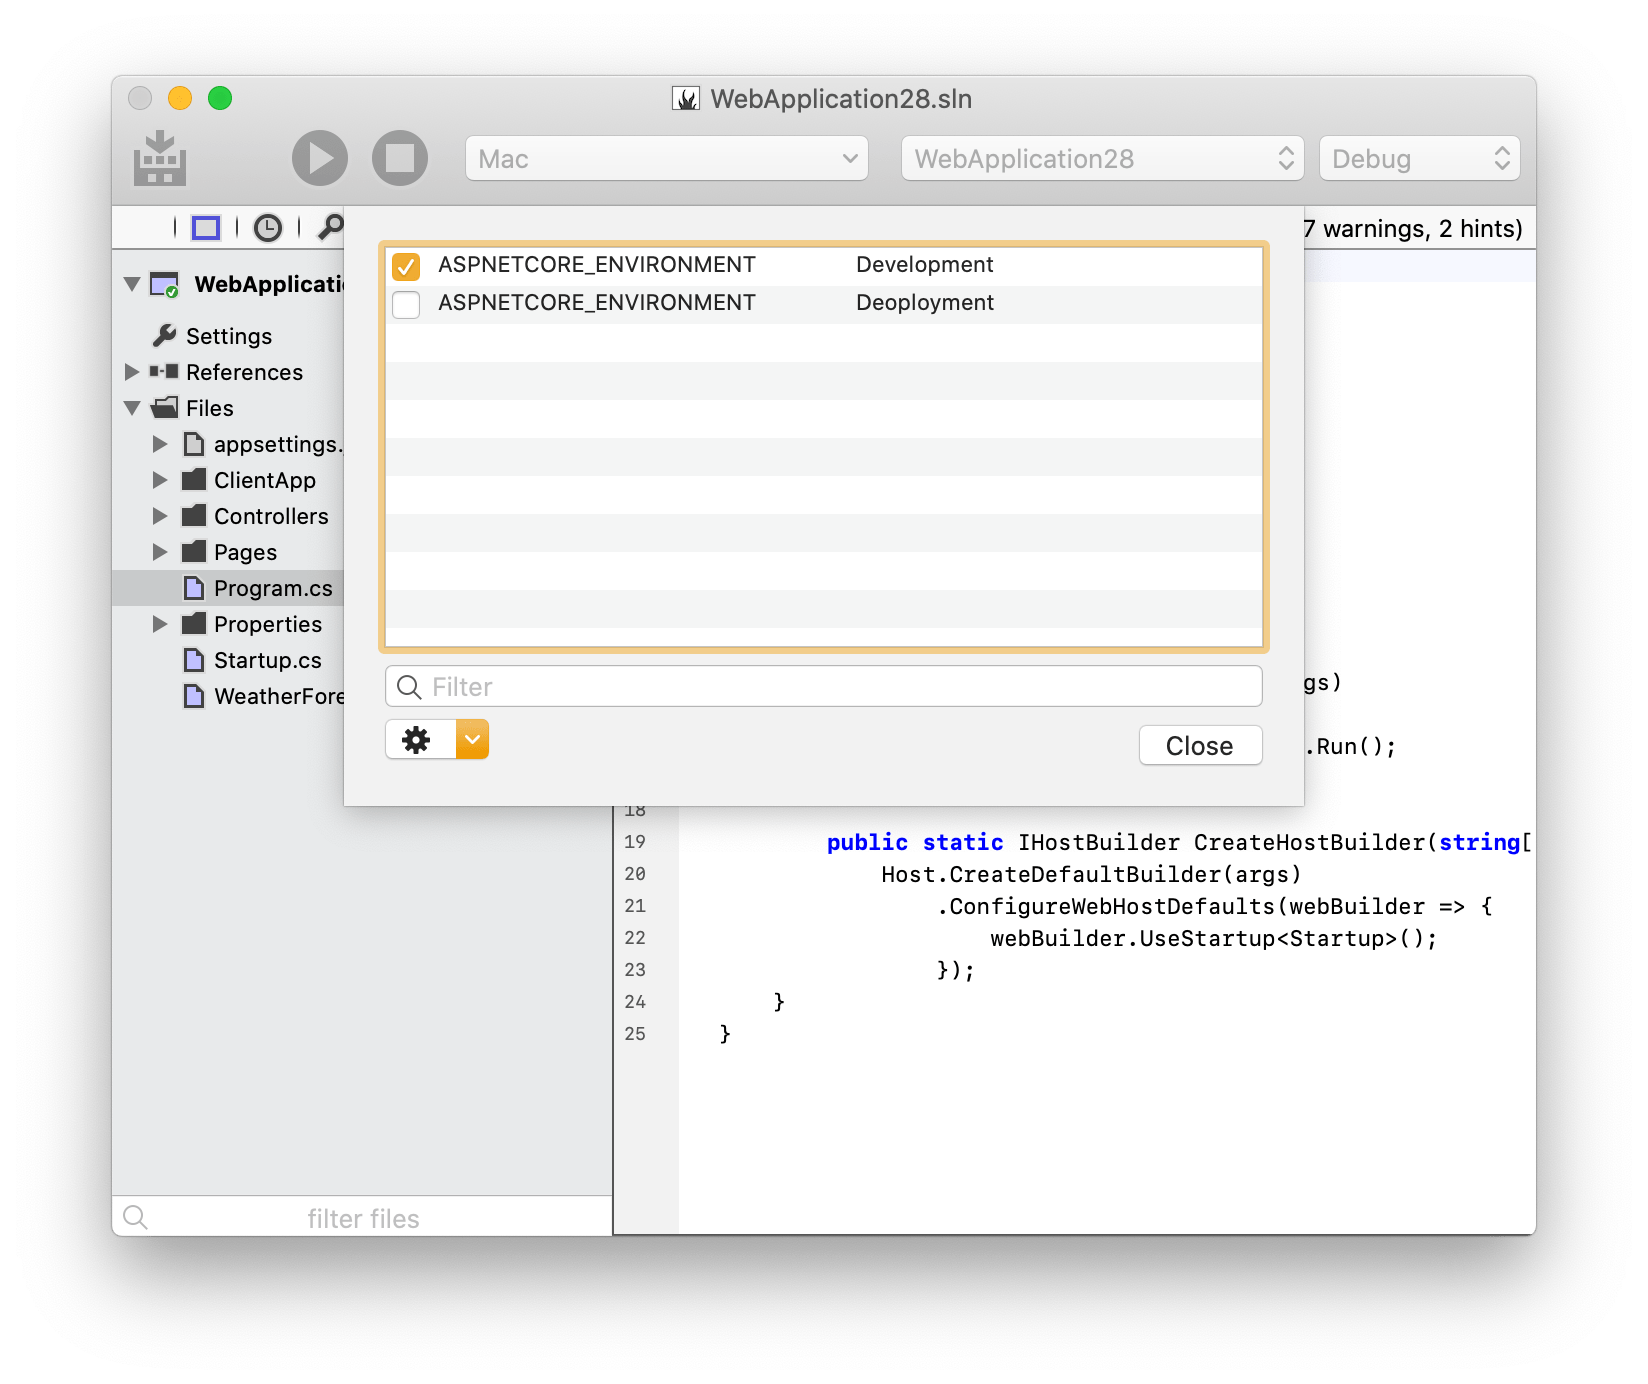Select References in the project tree
This screenshot has width=1648, height=1384.
pos(244,372)
